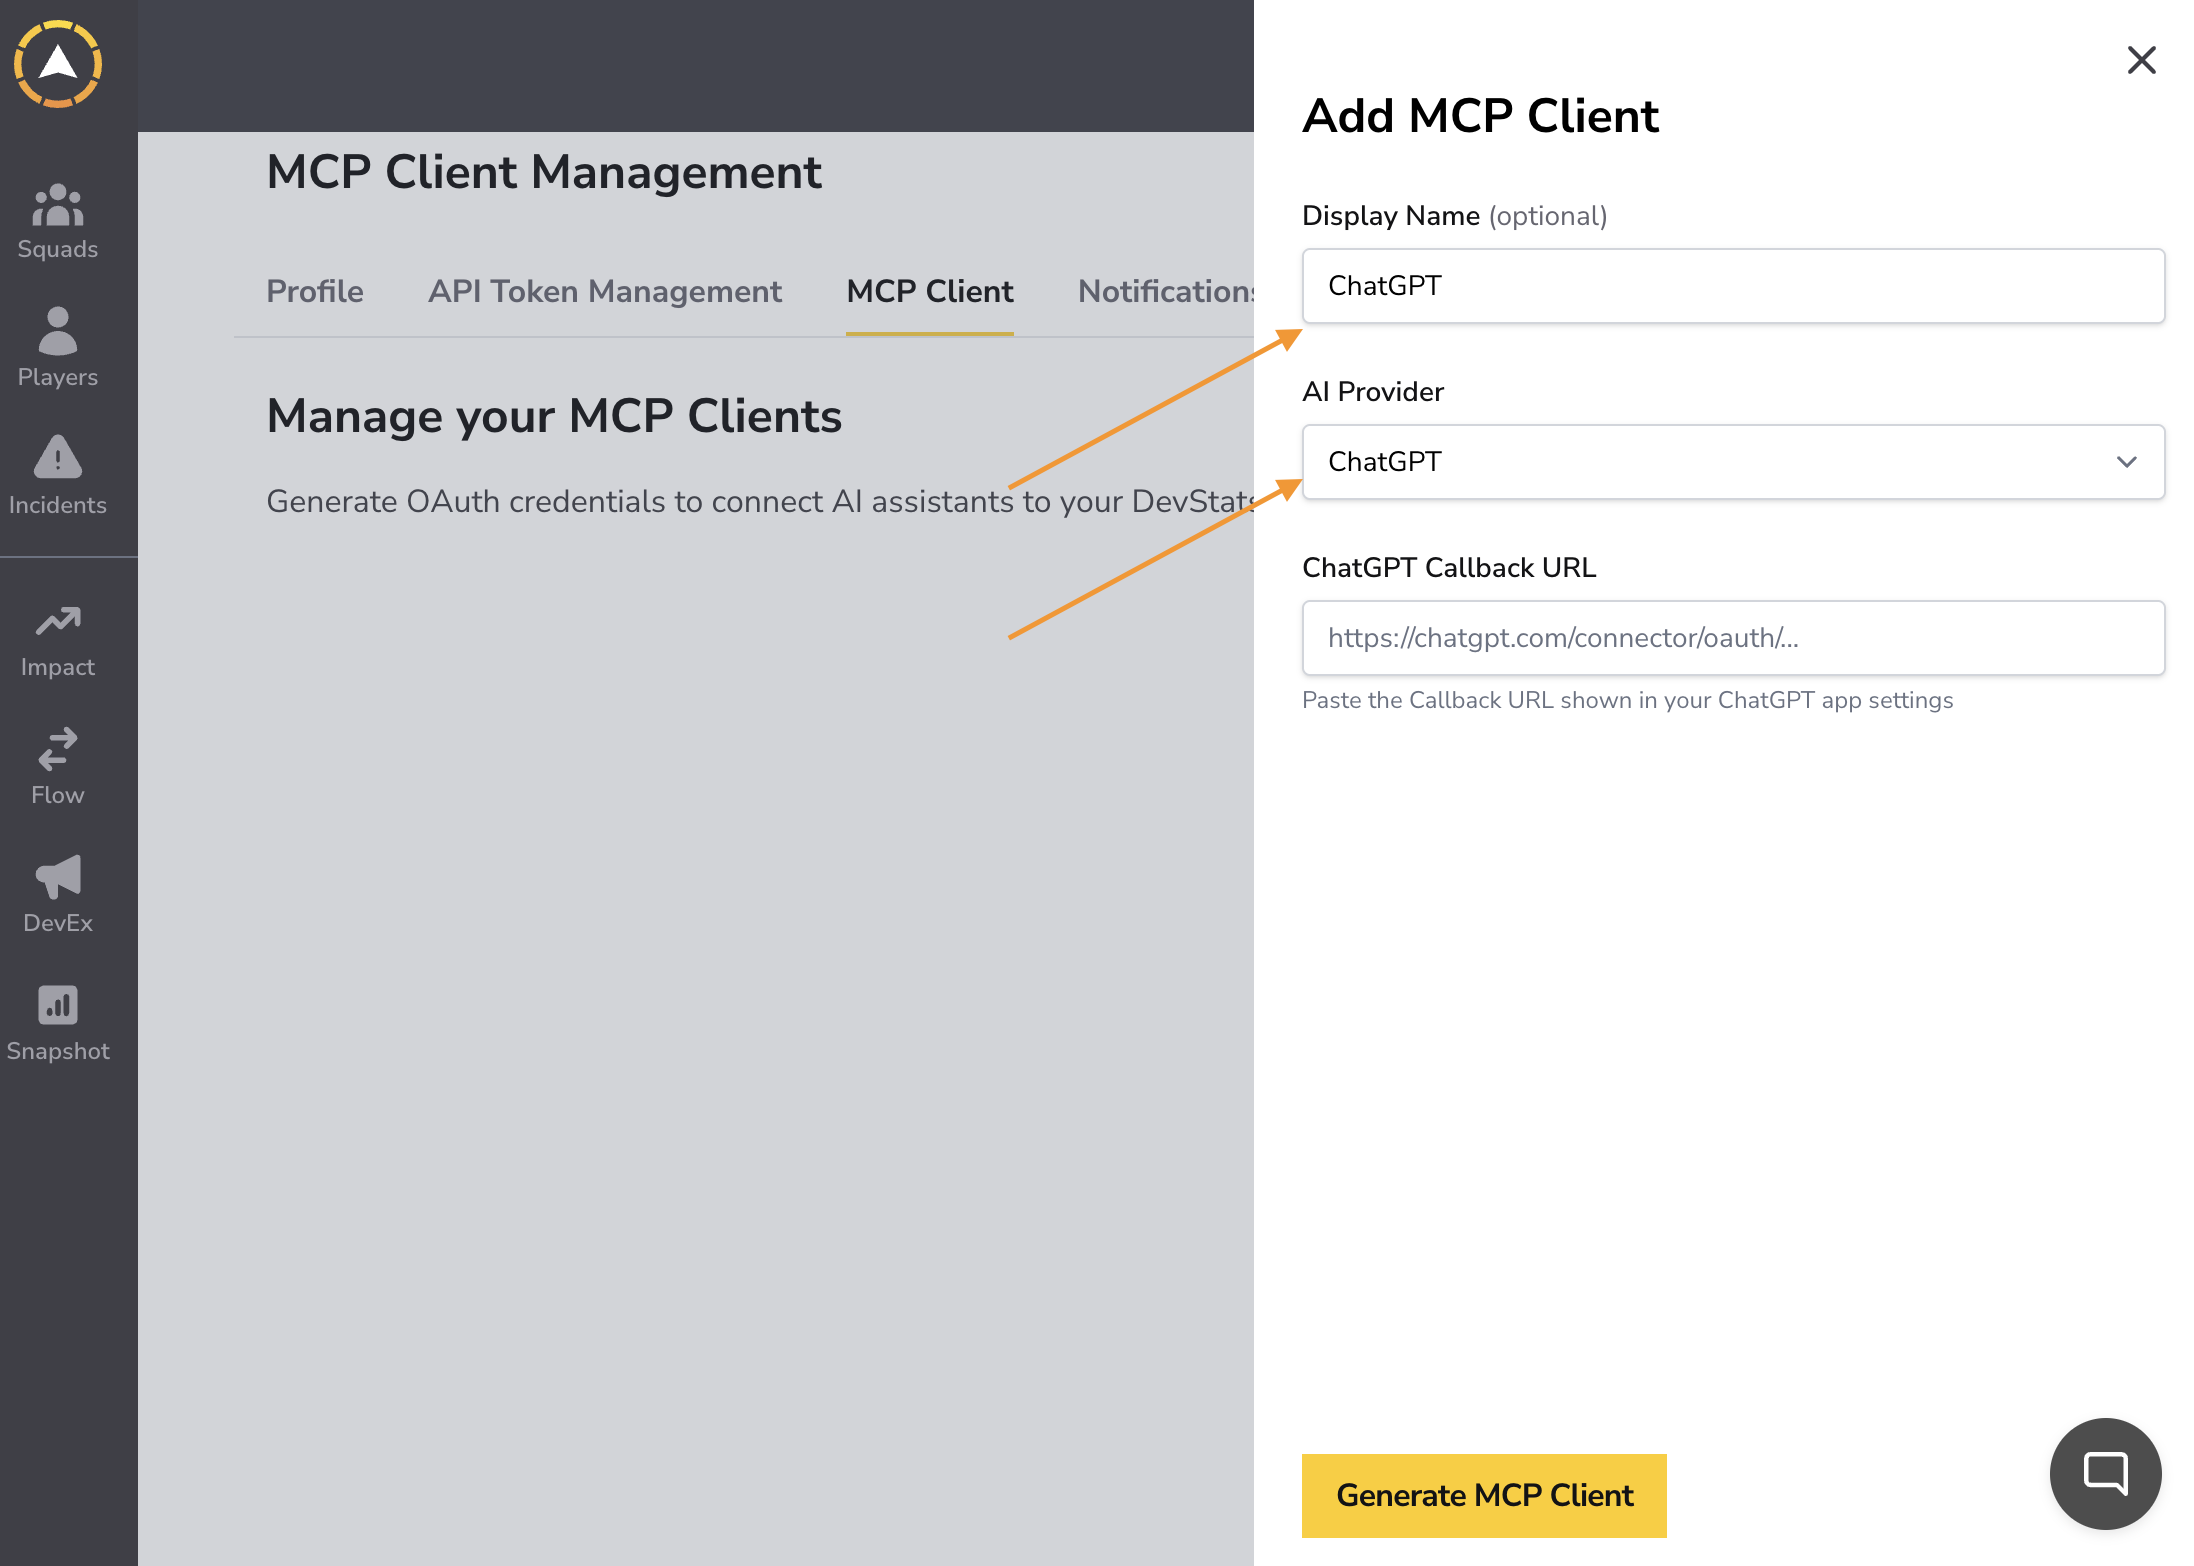Open the Incidents view

click(x=58, y=476)
